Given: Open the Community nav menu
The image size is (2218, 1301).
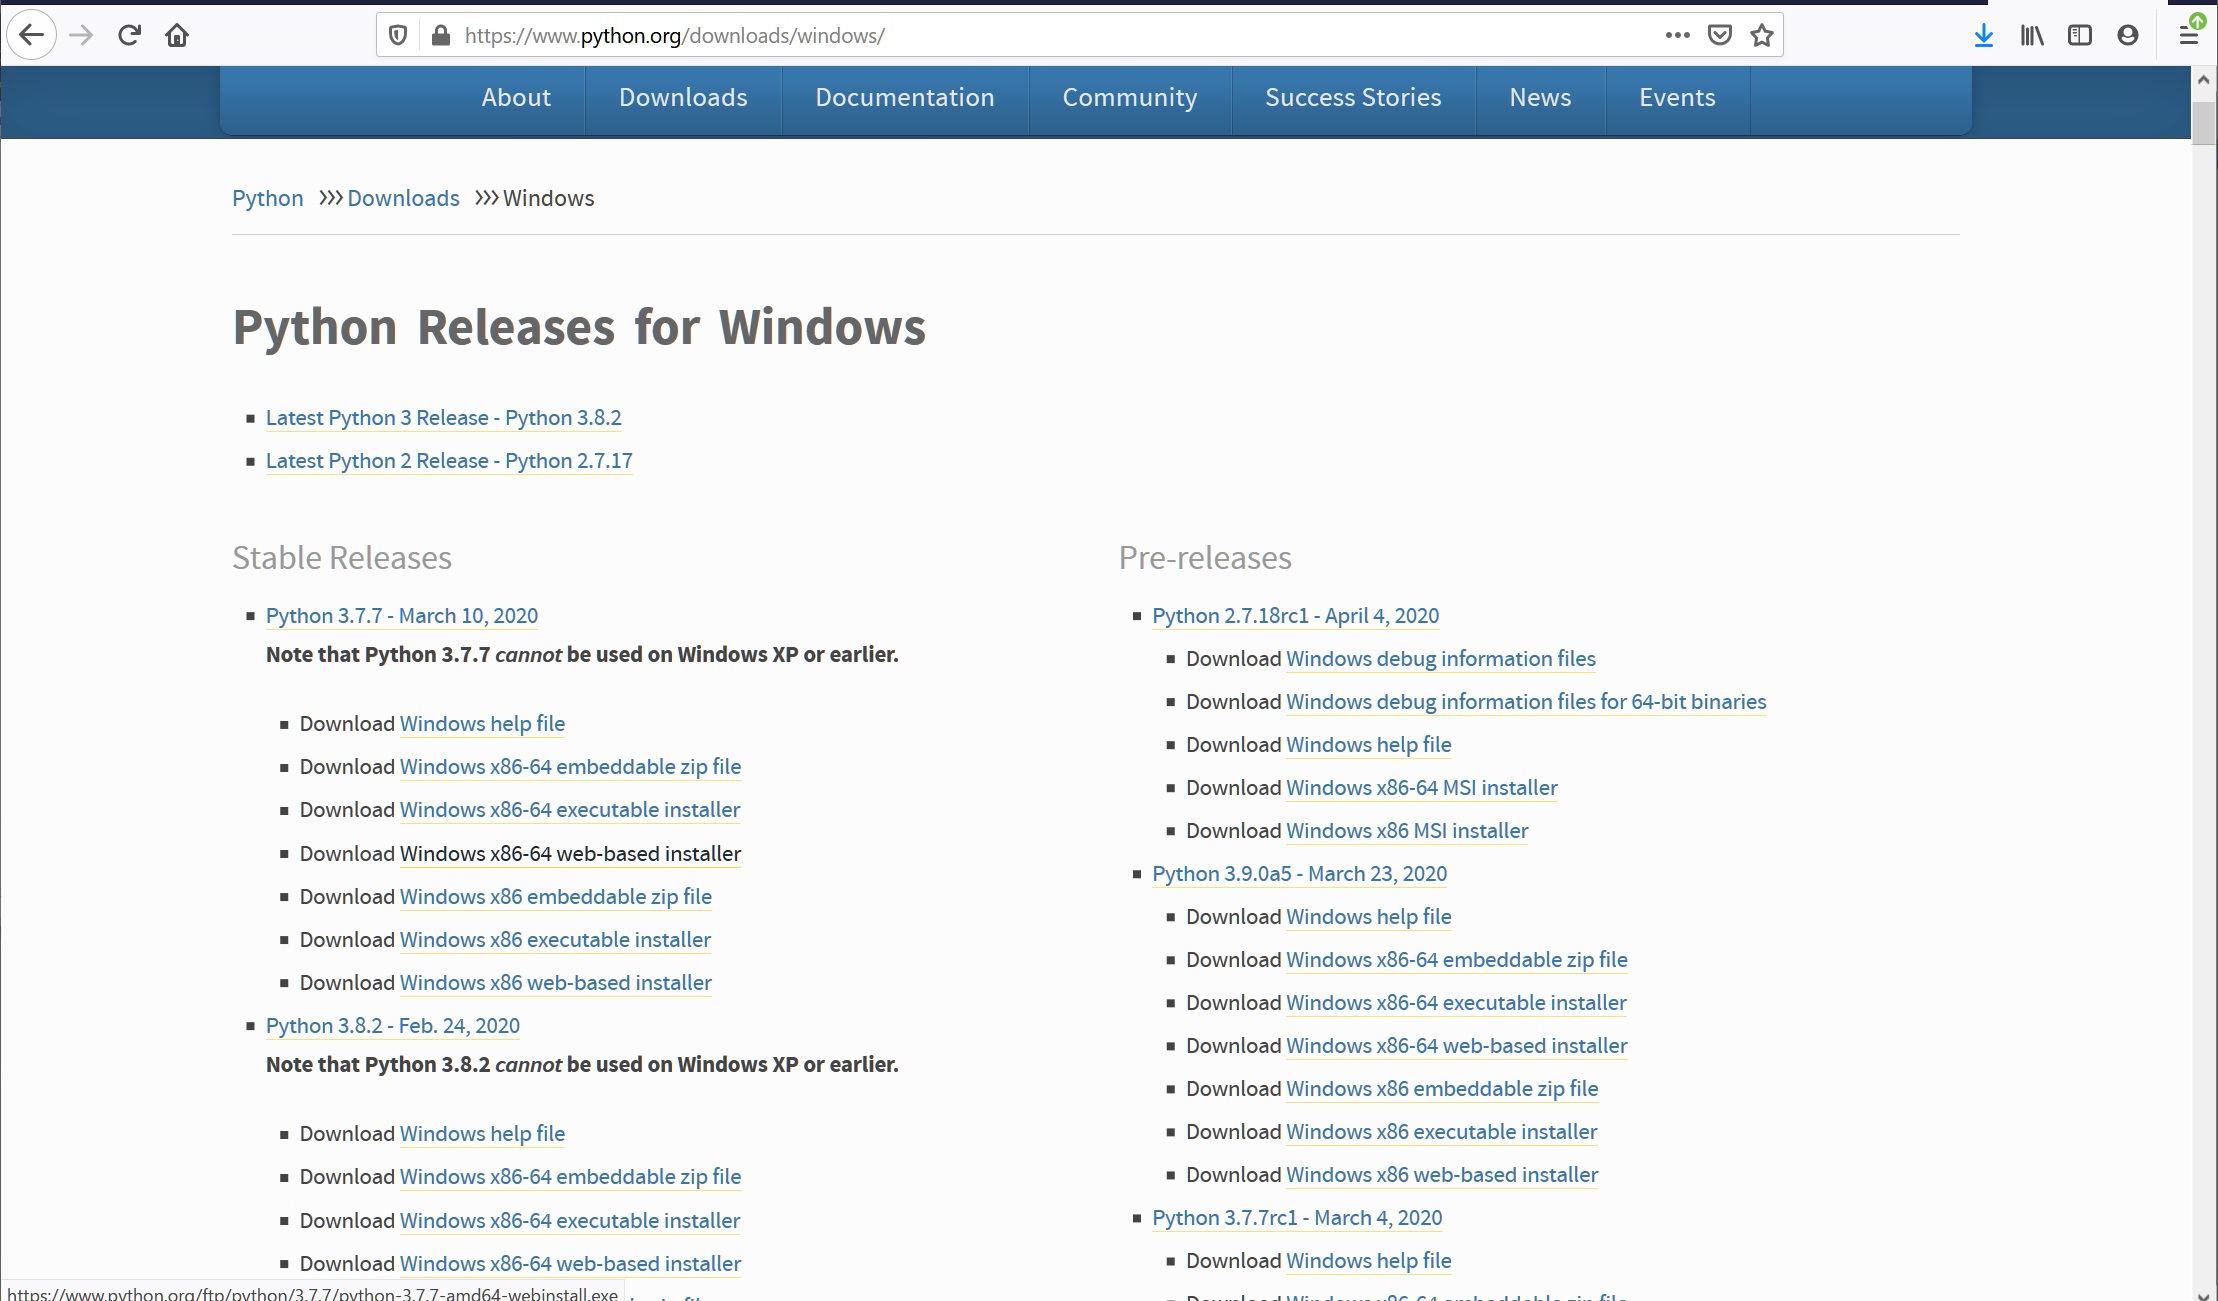Looking at the screenshot, I should coord(1130,97).
